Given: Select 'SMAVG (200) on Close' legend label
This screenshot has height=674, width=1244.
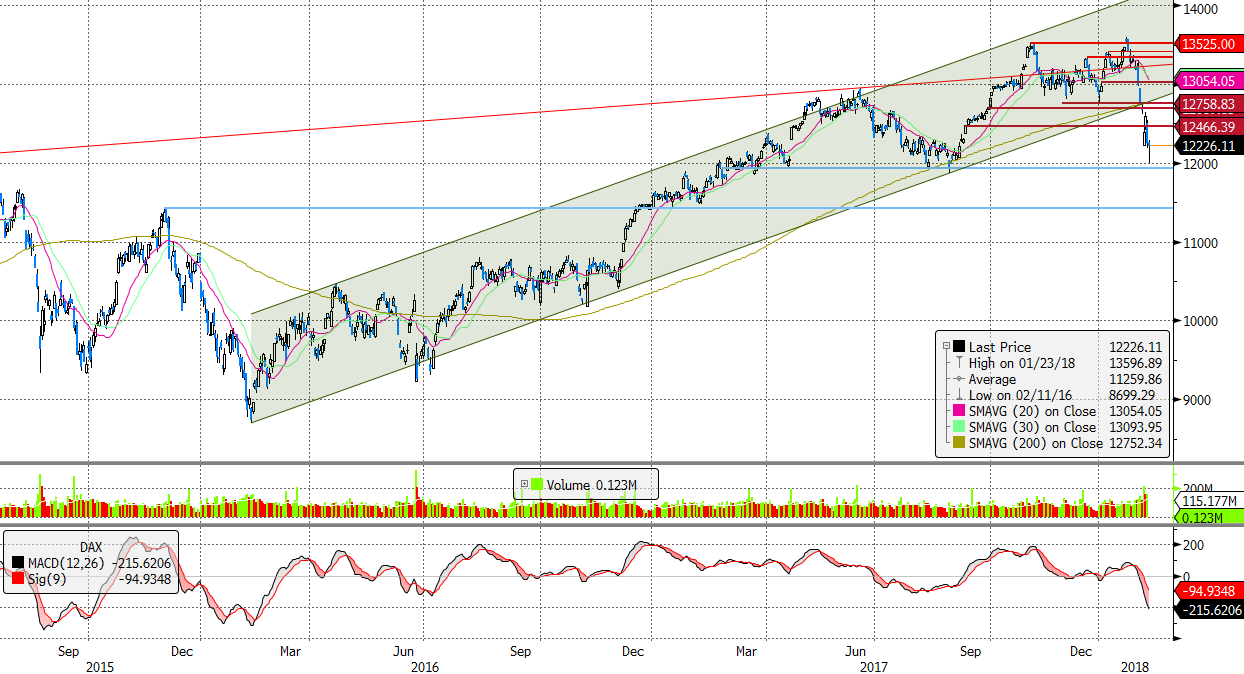Looking at the screenshot, I should 1036,443.
